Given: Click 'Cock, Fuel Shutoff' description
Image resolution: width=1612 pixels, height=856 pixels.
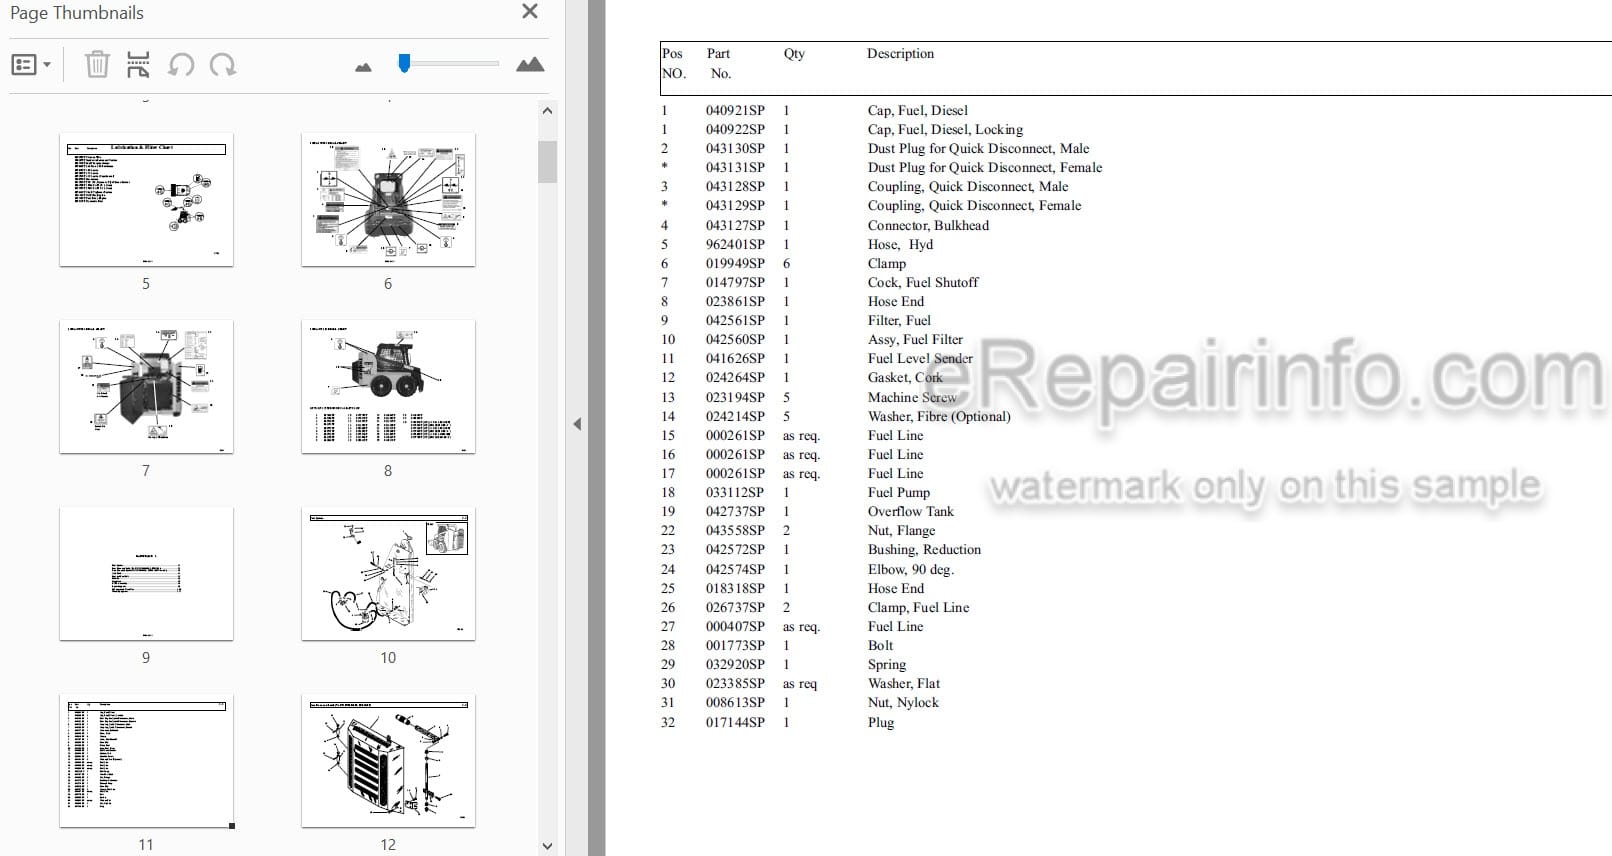Looking at the screenshot, I should coord(923,283).
